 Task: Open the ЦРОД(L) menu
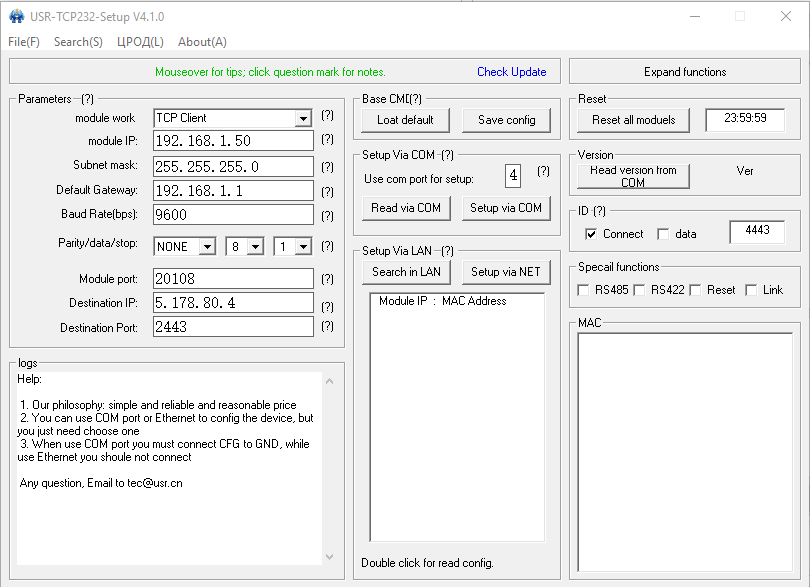pos(140,42)
